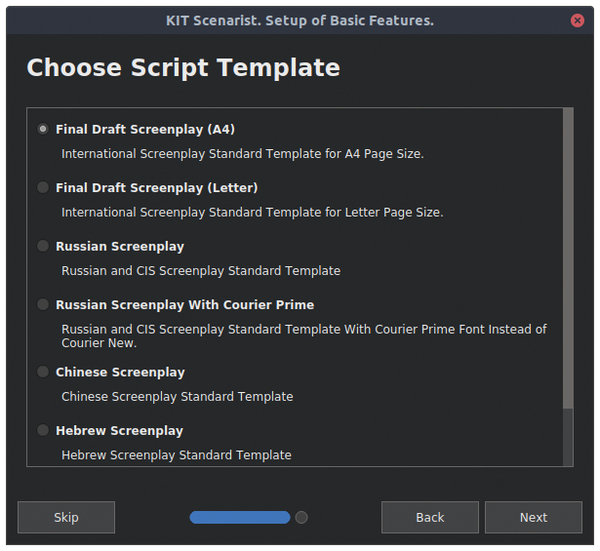This screenshot has width=600, height=551.
Task: Go back with the Back button
Action: point(430,517)
